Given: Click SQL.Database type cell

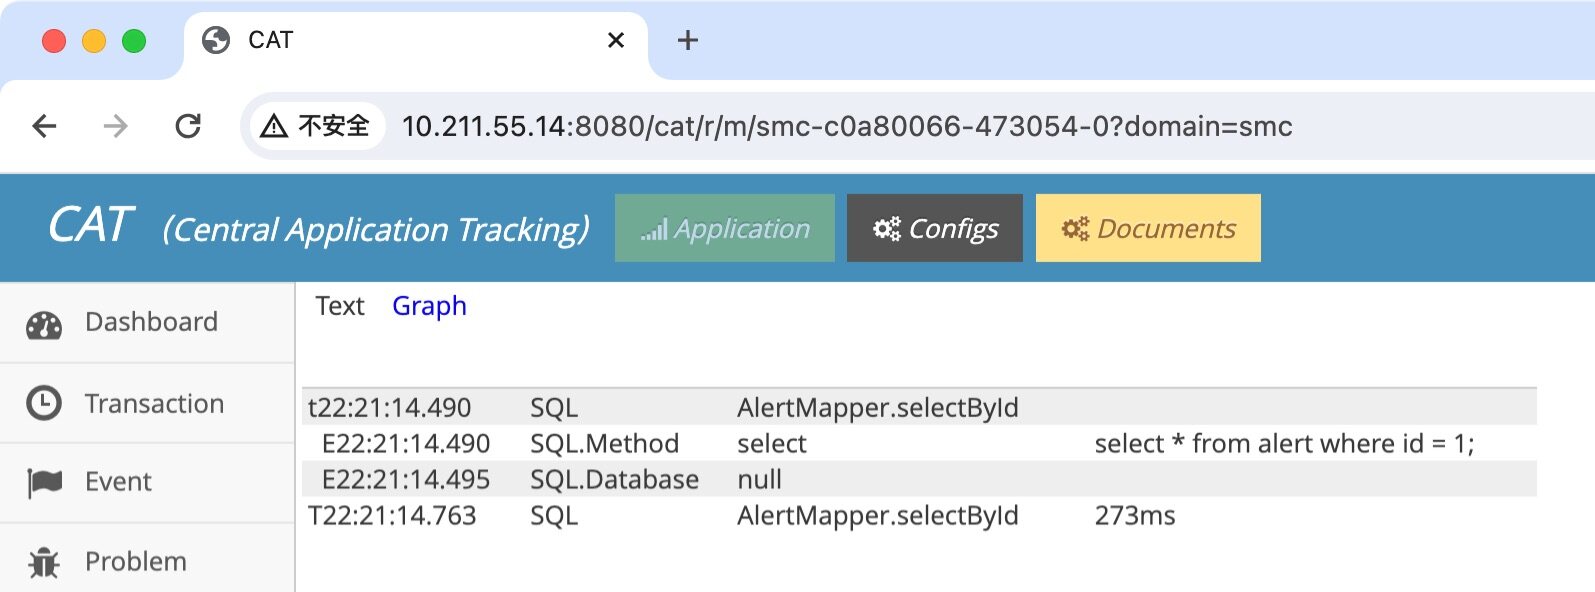Looking at the screenshot, I should (x=615, y=480).
